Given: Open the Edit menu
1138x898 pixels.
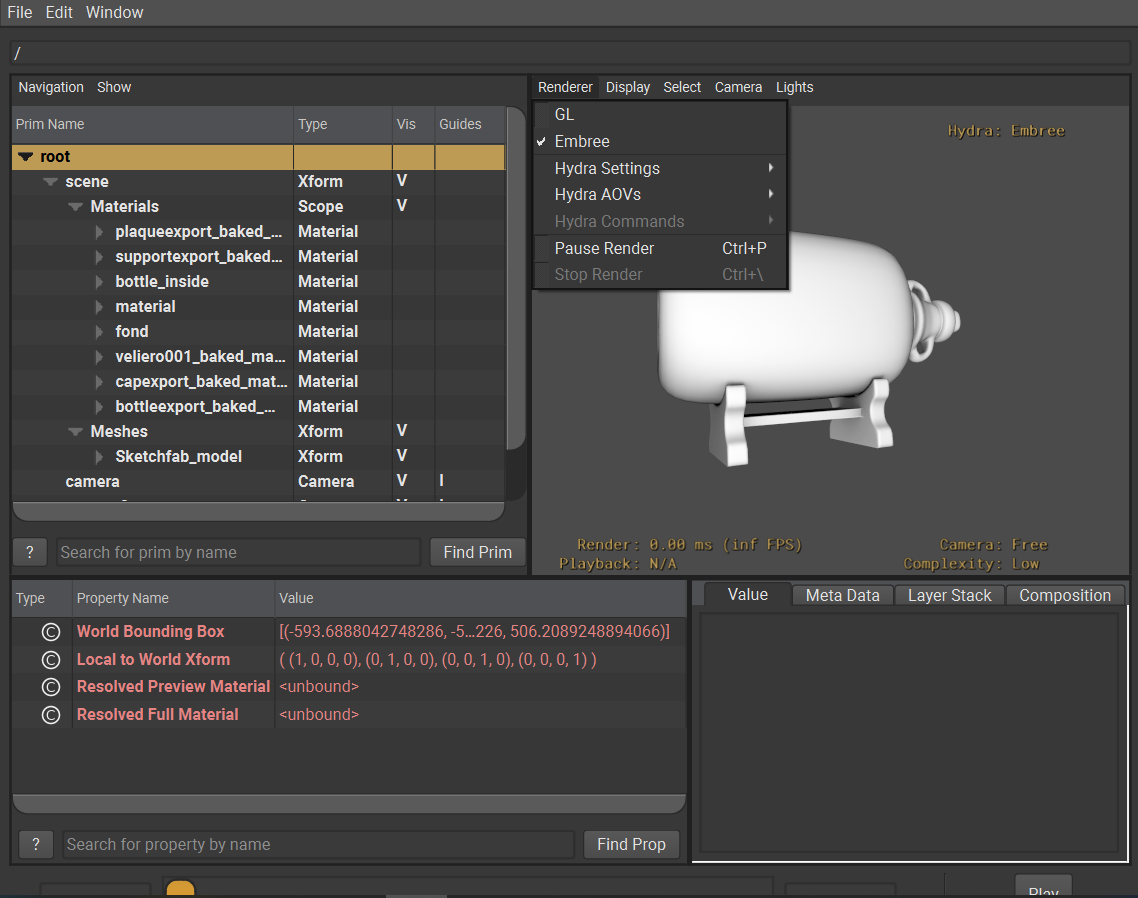Looking at the screenshot, I should [61, 12].
